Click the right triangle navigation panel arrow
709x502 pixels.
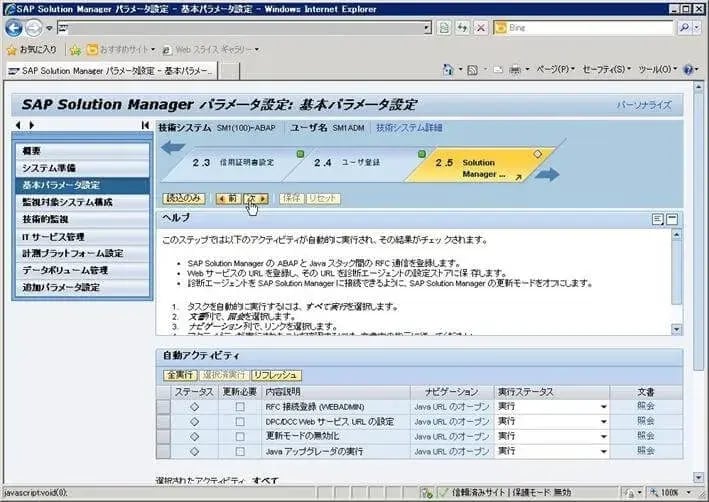tap(32, 125)
